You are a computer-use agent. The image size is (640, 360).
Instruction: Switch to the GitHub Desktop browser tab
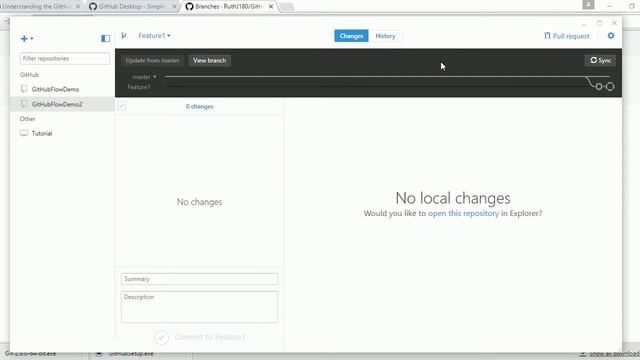pos(133,7)
